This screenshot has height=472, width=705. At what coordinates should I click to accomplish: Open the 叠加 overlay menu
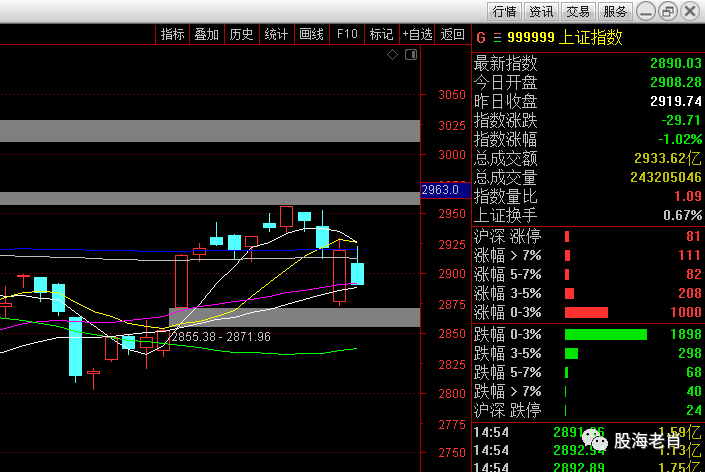point(206,34)
